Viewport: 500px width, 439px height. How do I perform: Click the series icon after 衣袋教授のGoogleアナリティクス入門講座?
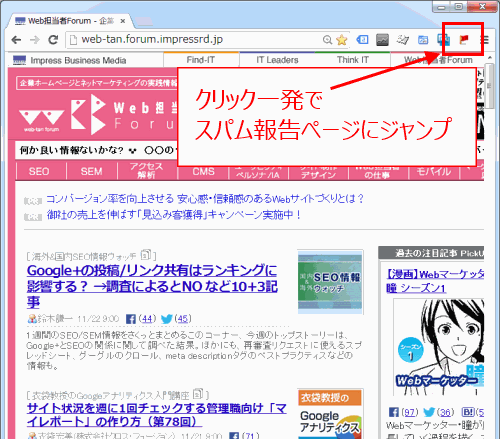[198, 394]
